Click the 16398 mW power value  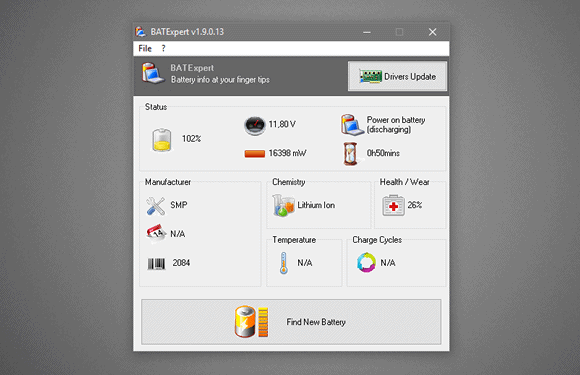point(287,153)
